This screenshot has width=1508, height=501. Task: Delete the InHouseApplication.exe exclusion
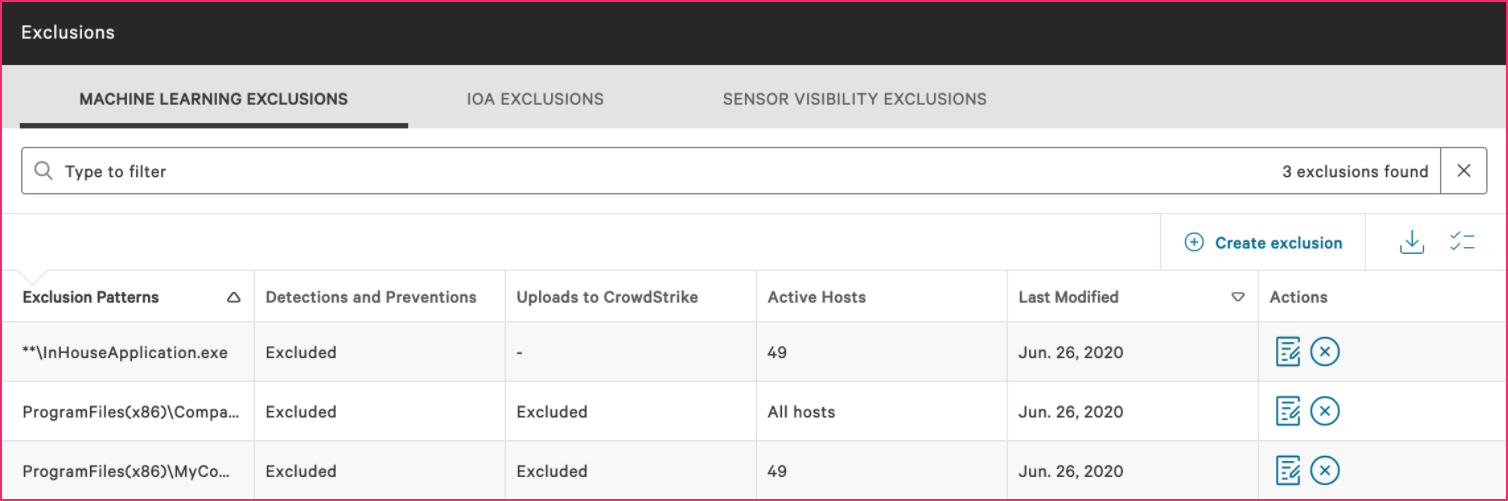[1325, 352]
